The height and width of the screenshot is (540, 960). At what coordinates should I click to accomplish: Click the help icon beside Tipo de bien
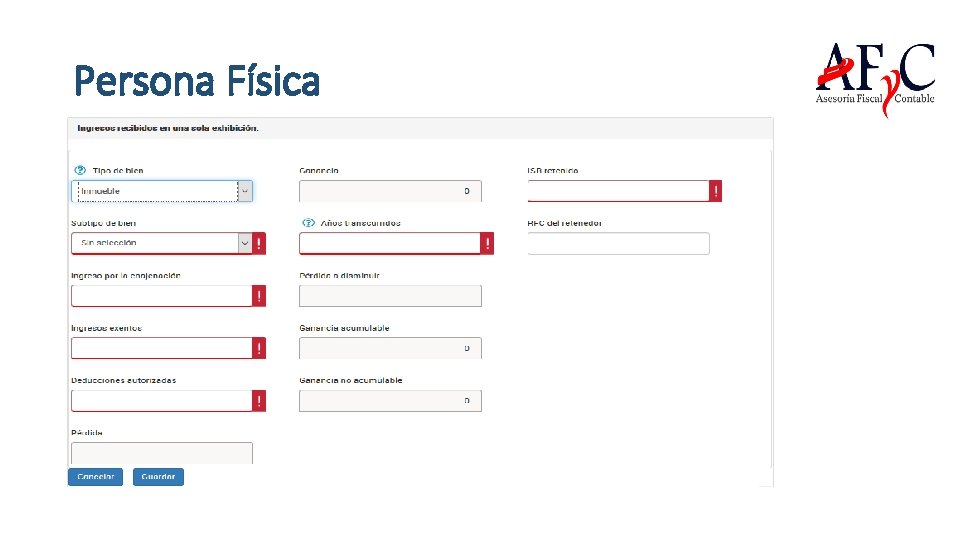pyautogui.click(x=80, y=171)
